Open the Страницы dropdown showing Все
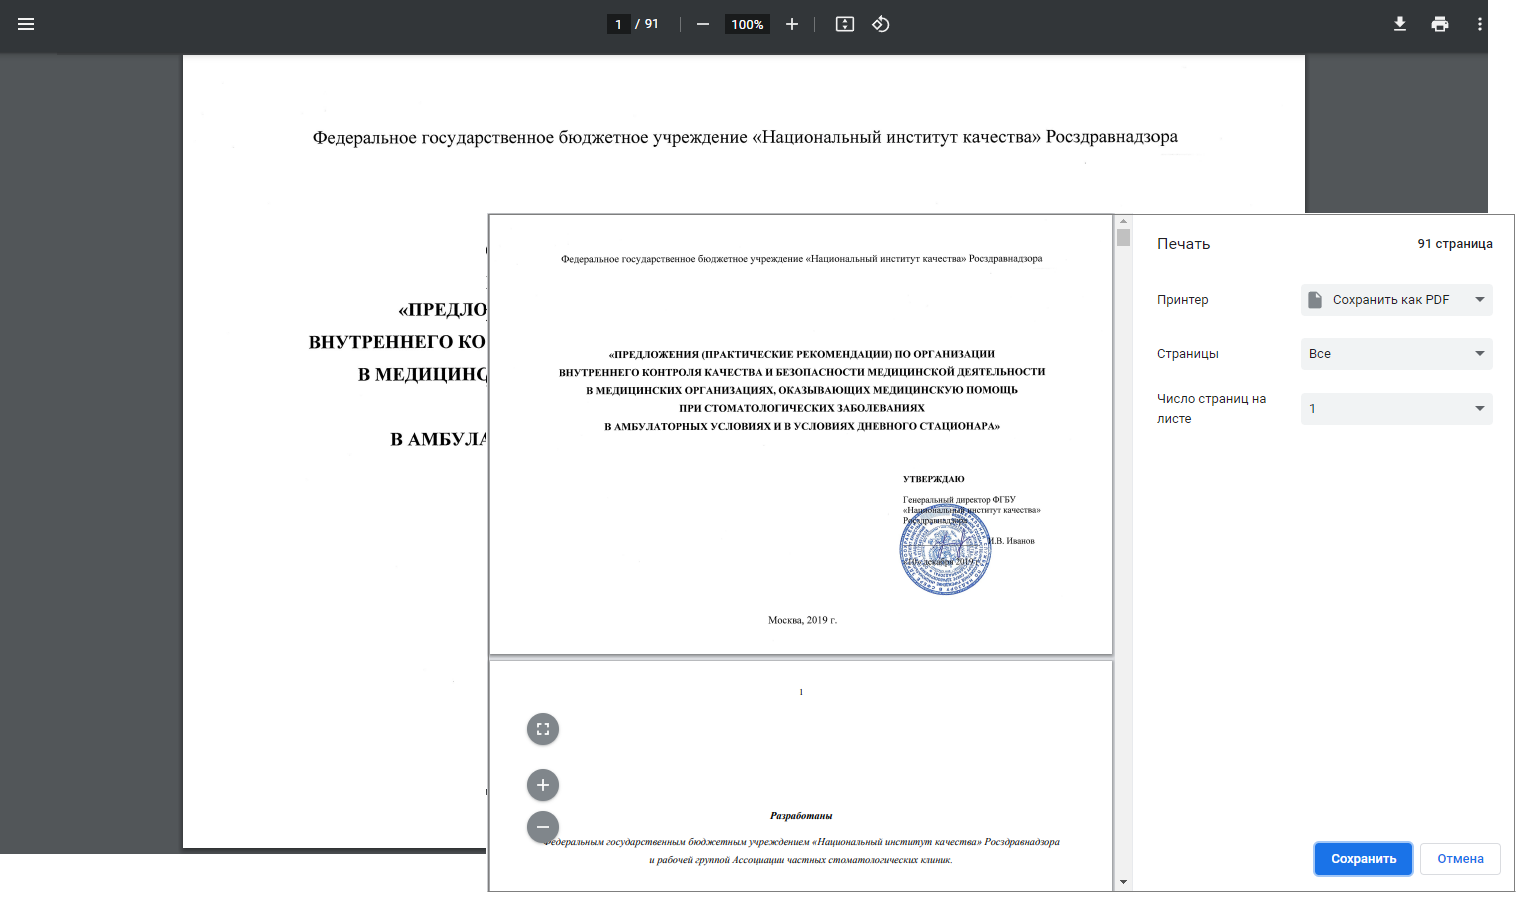 tap(1396, 354)
